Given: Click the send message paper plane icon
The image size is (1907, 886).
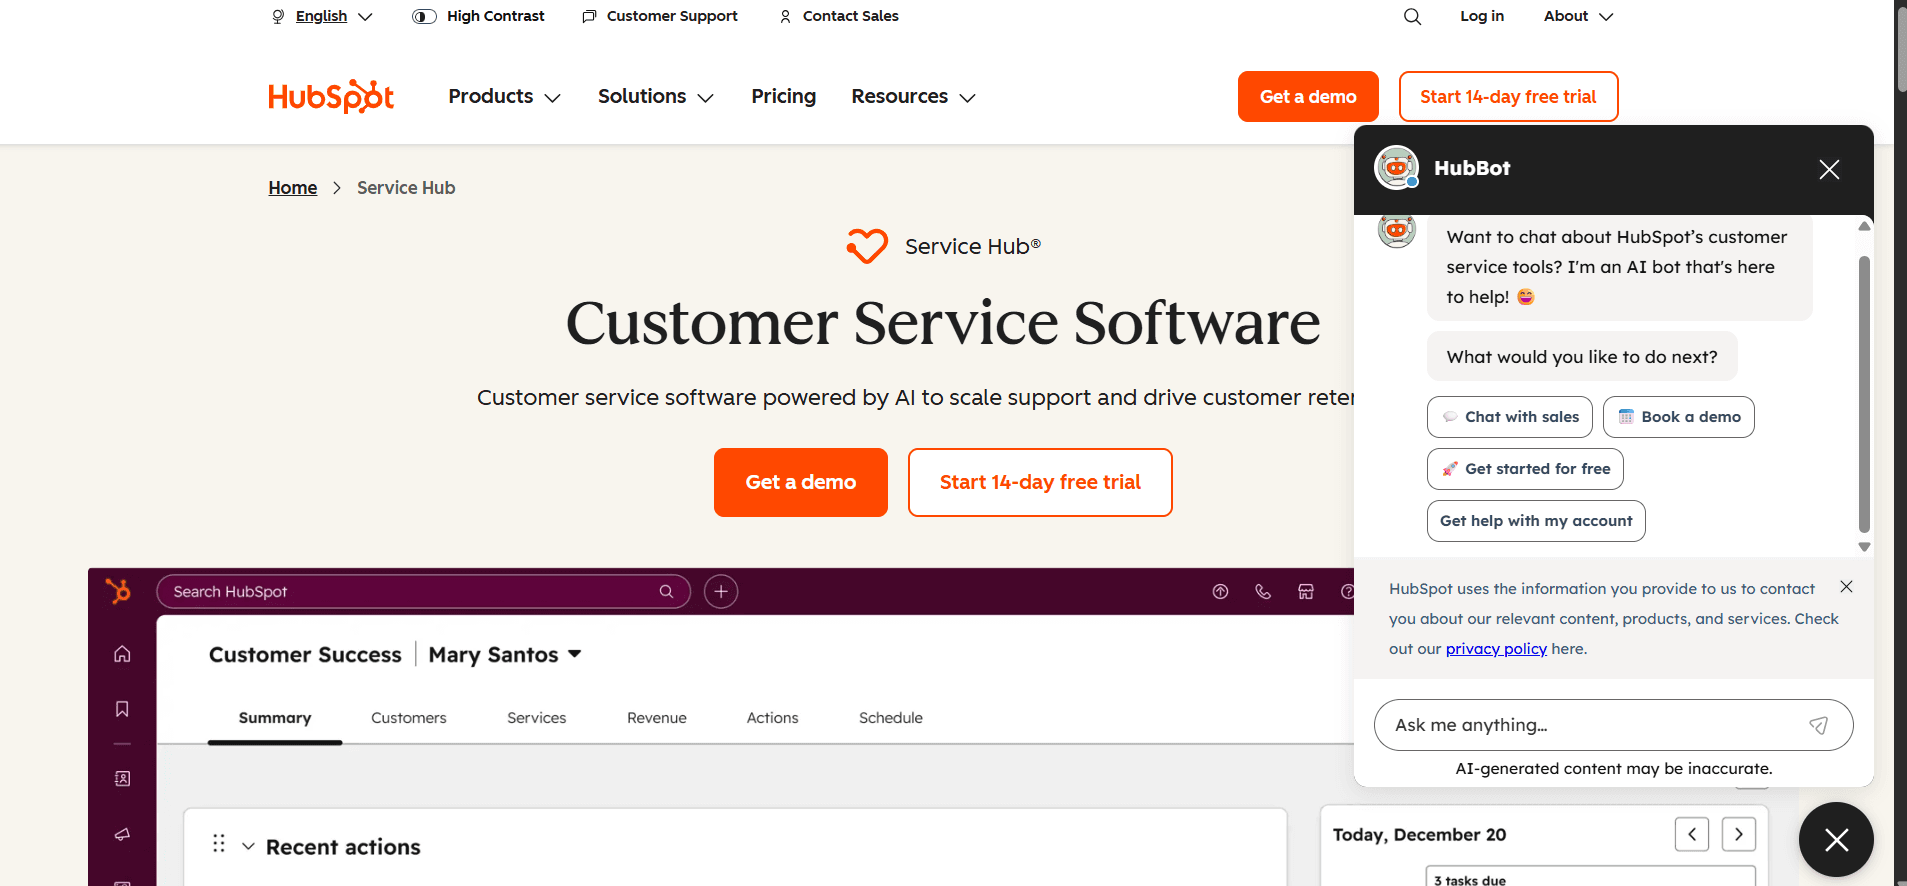Looking at the screenshot, I should pyautogui.click(x=1818, y=725).
